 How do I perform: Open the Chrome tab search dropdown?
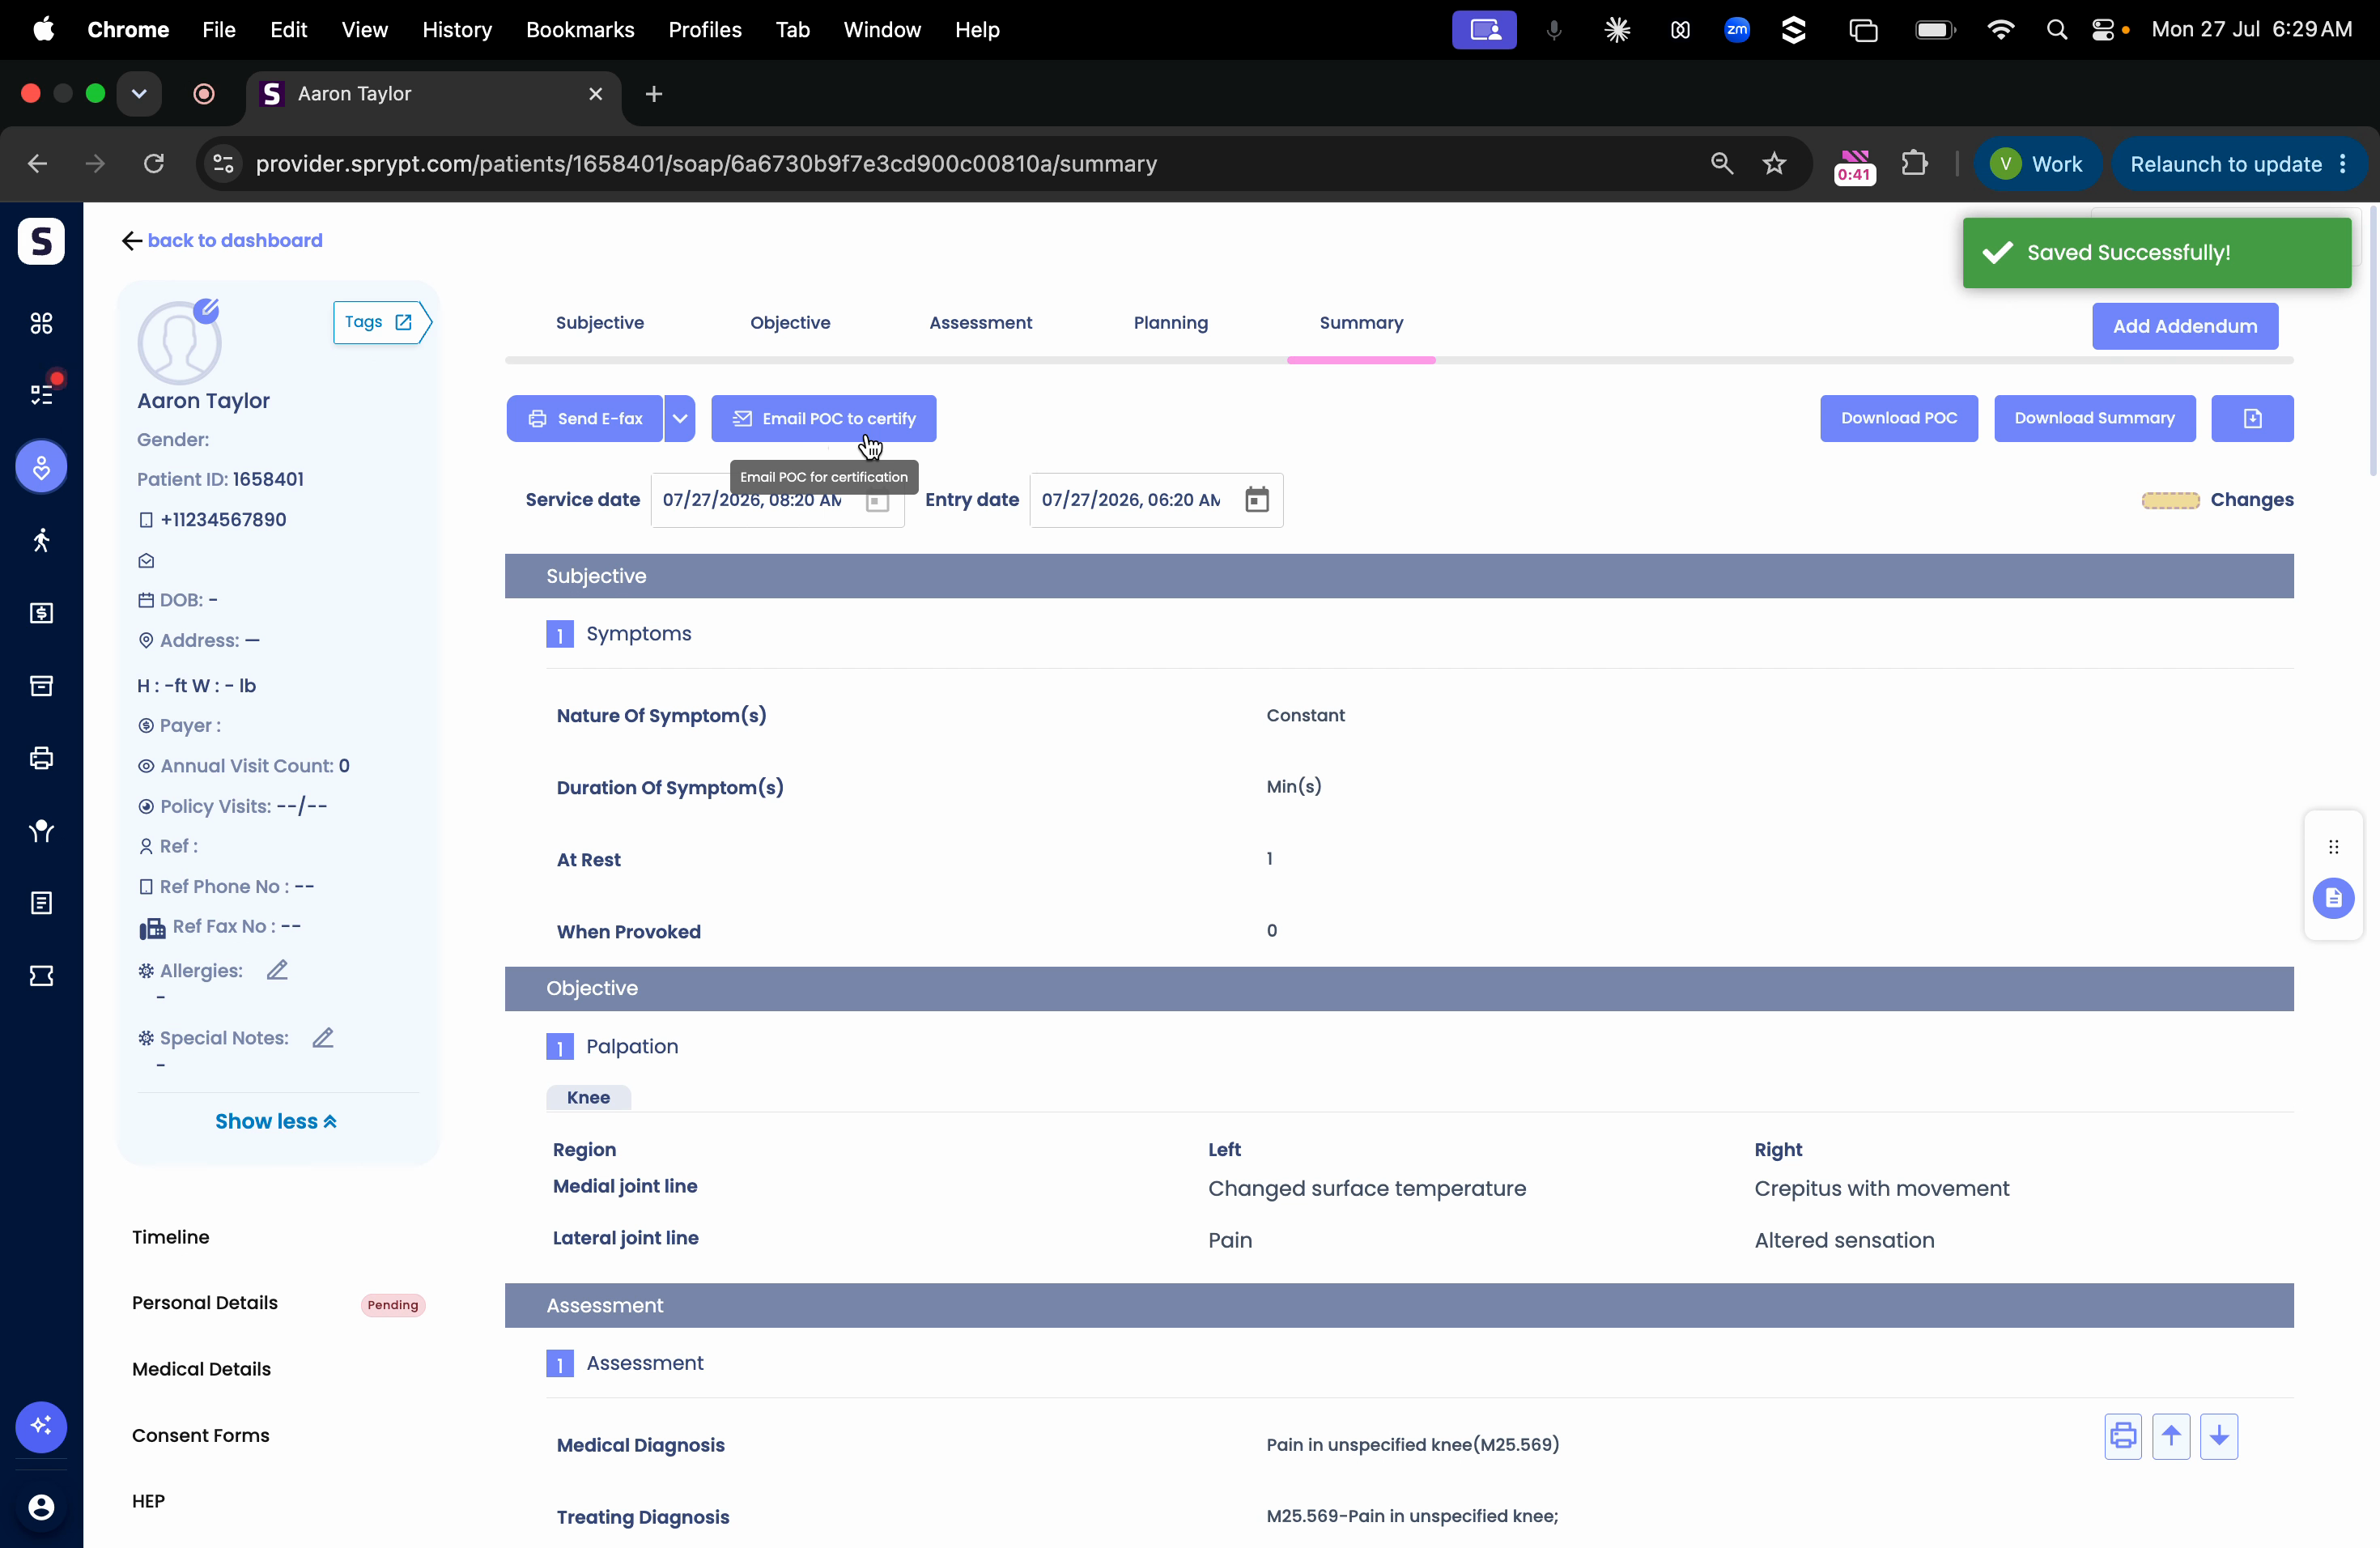coord(139,93)
